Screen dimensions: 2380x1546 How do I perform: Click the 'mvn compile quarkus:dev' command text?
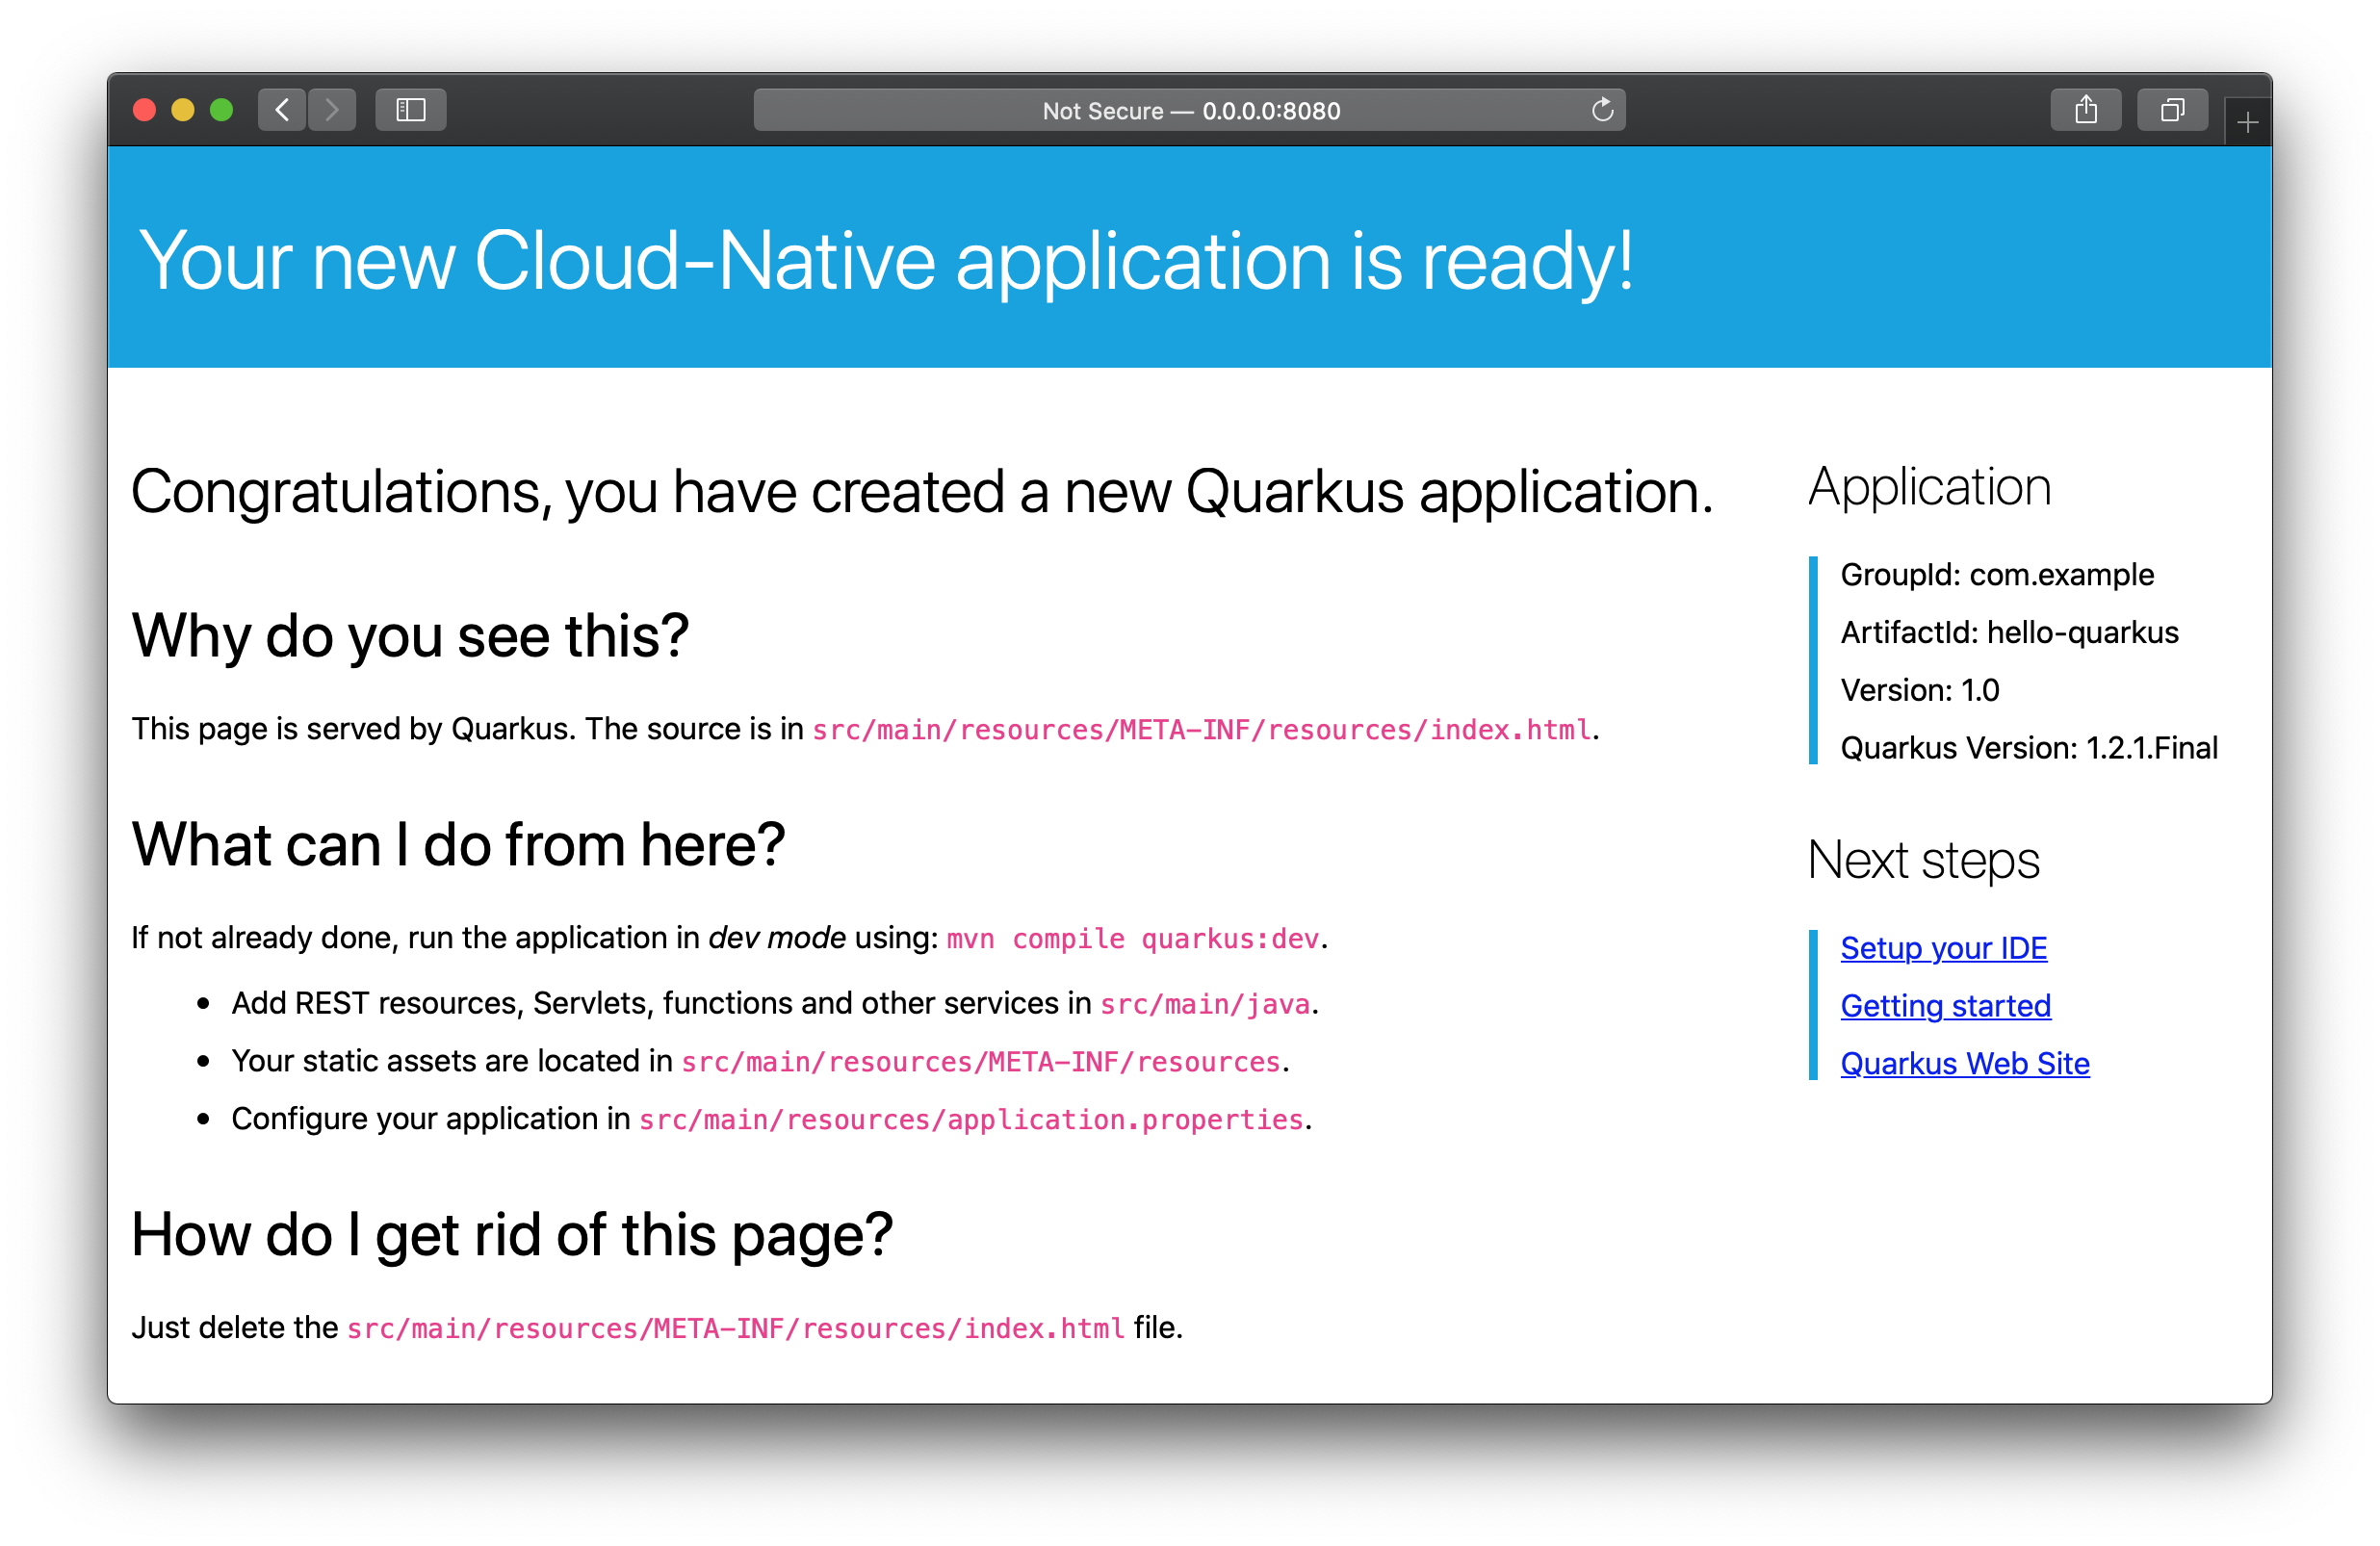1133,939
